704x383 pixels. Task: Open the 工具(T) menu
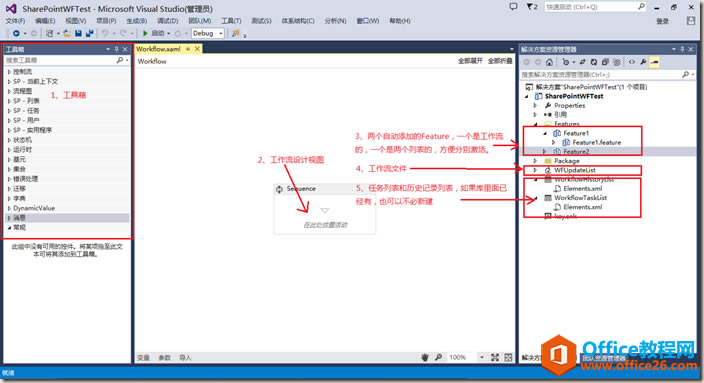231,21
